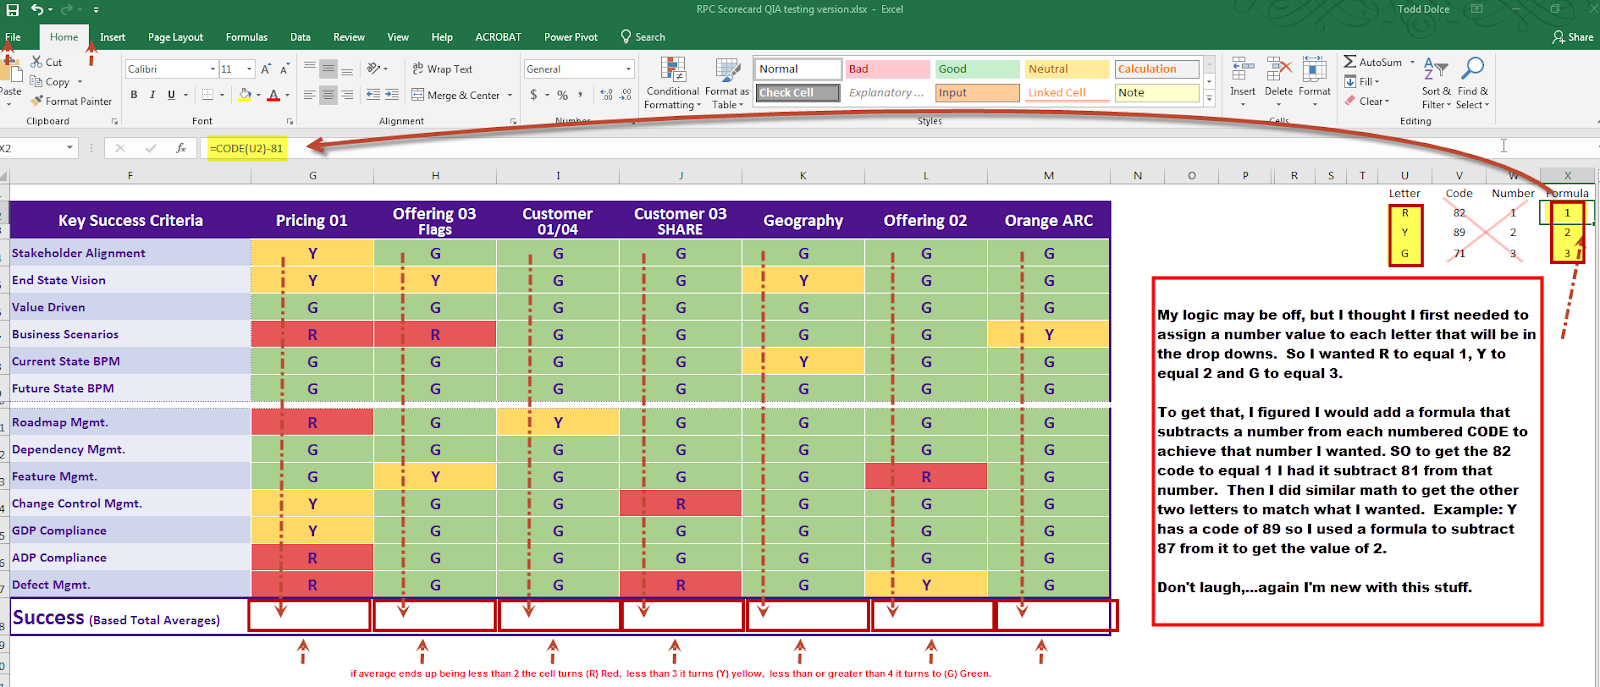
Task: Toggle Underline formatting
Action: 171,95
